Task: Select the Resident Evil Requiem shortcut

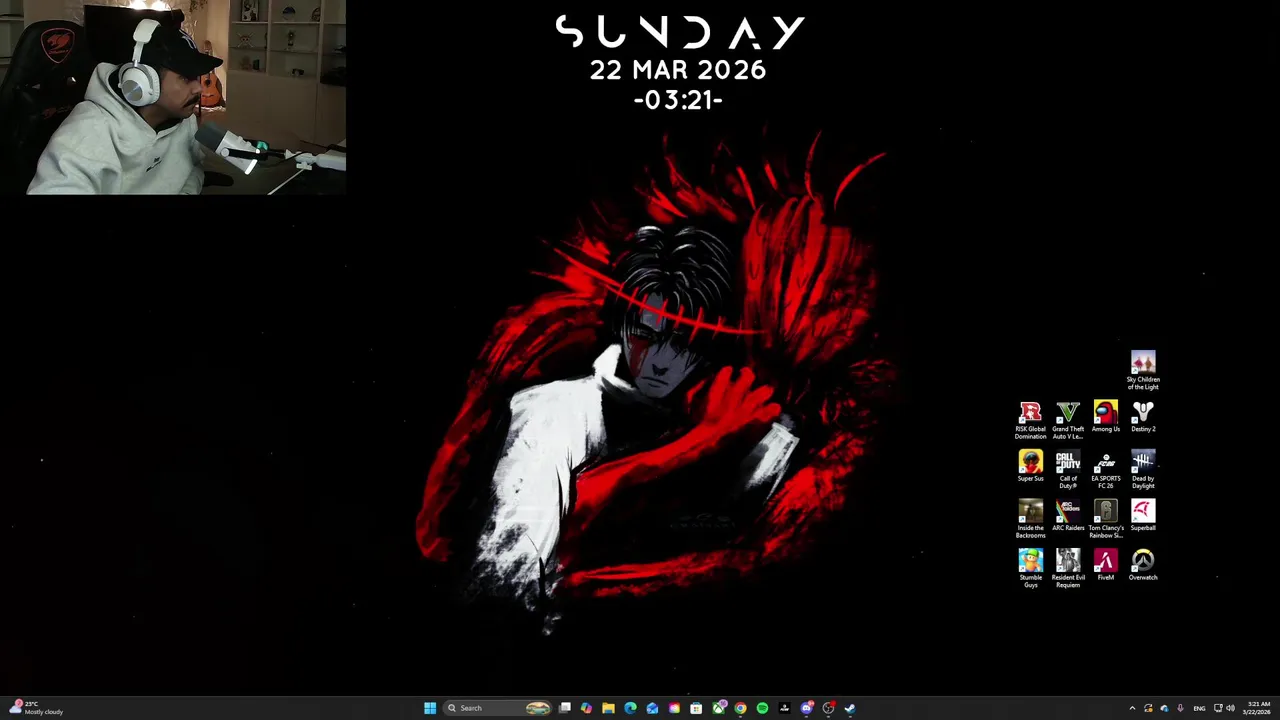Action: pyautogui.click(x=1068, y=569)
